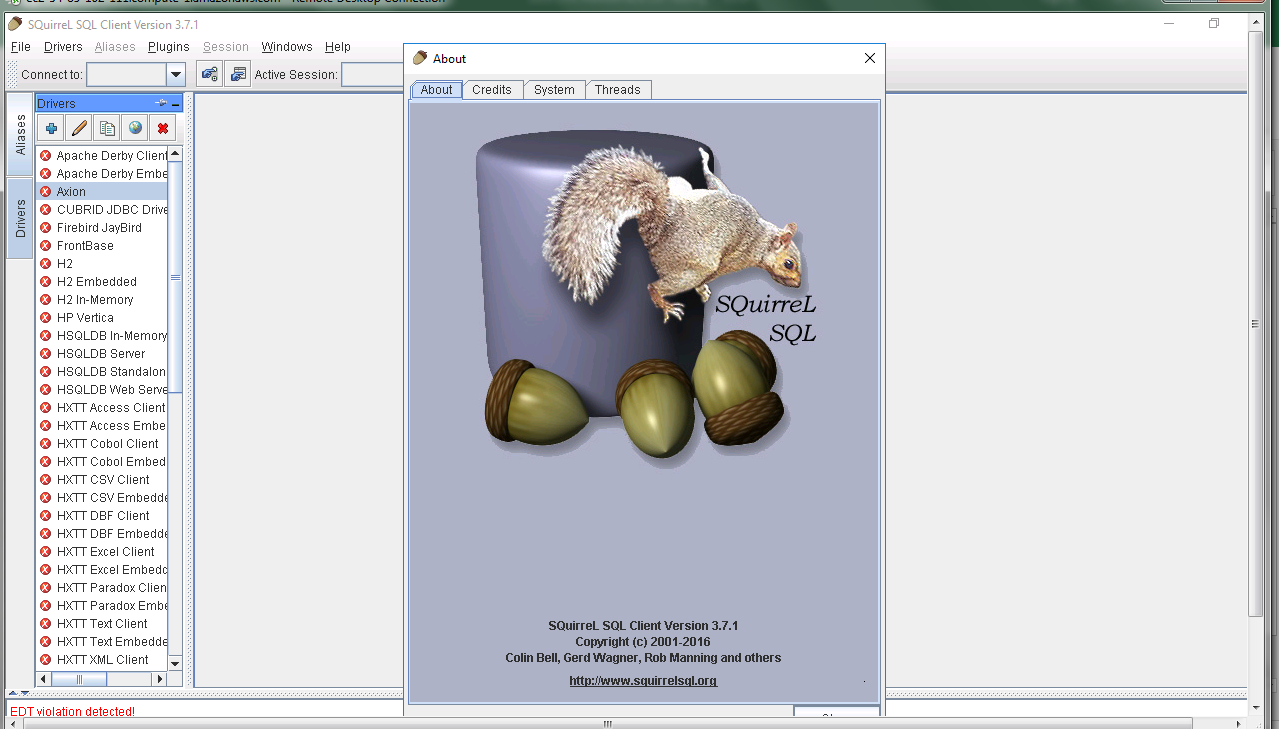Click the pencil Modify driver icon
Screen dimensions: 1279x729
(x=79, y=128)
